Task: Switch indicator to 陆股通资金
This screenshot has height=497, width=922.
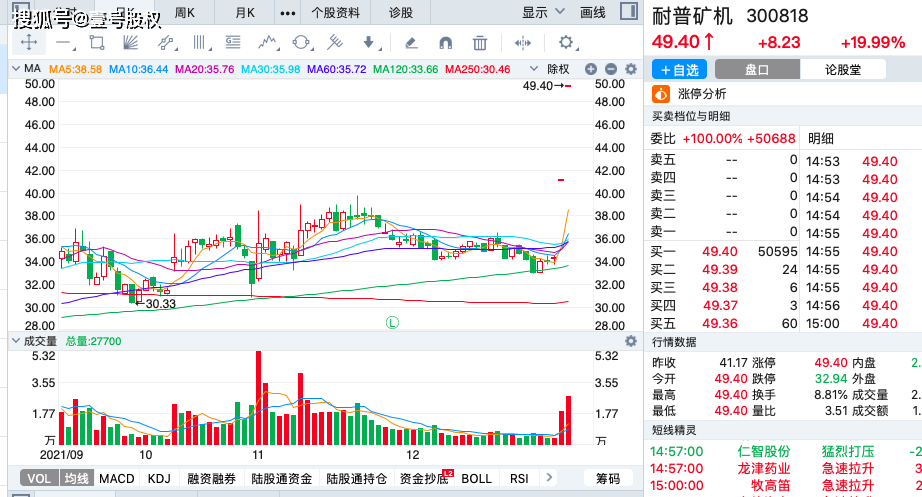Action: (x=281, y=478)
